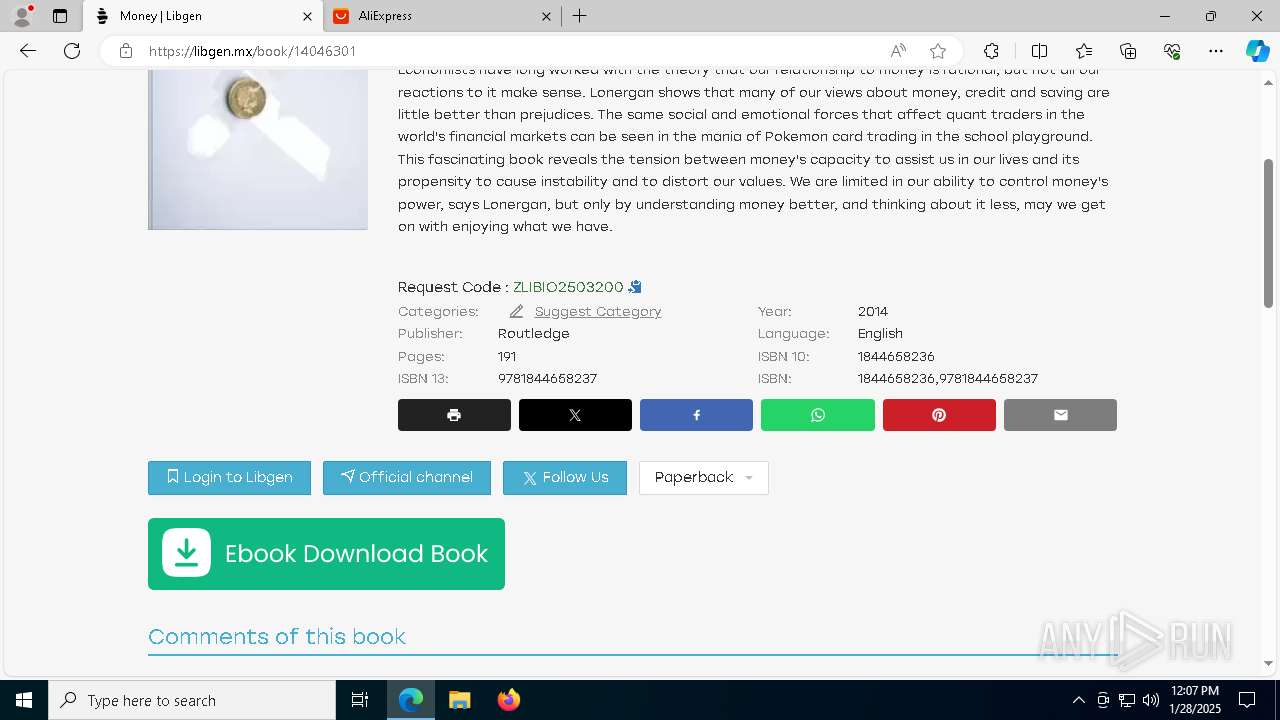The width and height of the screenshot is (1280, 720).
Task: Open Collections panel
Action: tap(1128, 51)
